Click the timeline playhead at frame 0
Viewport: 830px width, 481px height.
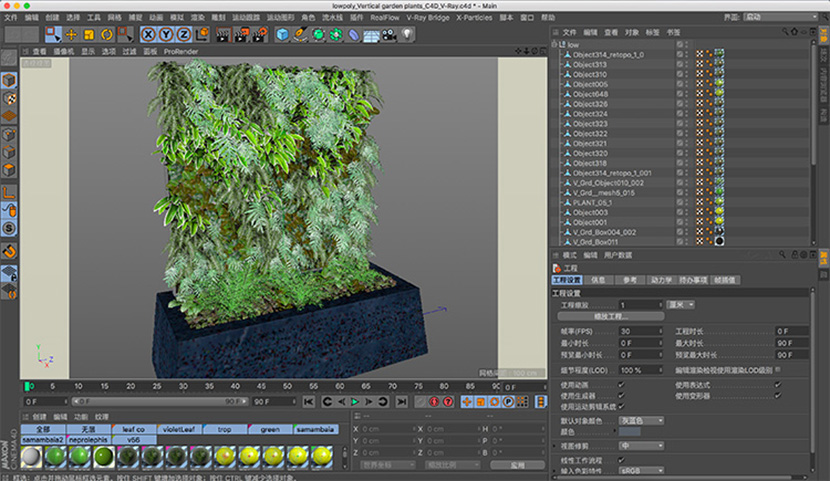coord(26,386)
